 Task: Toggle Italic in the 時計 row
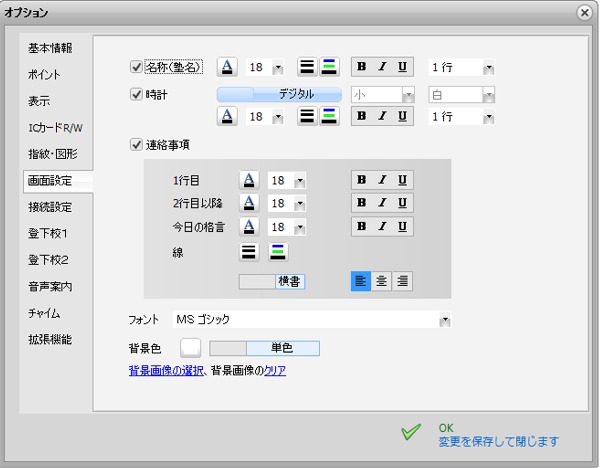(x=382, y=116)
